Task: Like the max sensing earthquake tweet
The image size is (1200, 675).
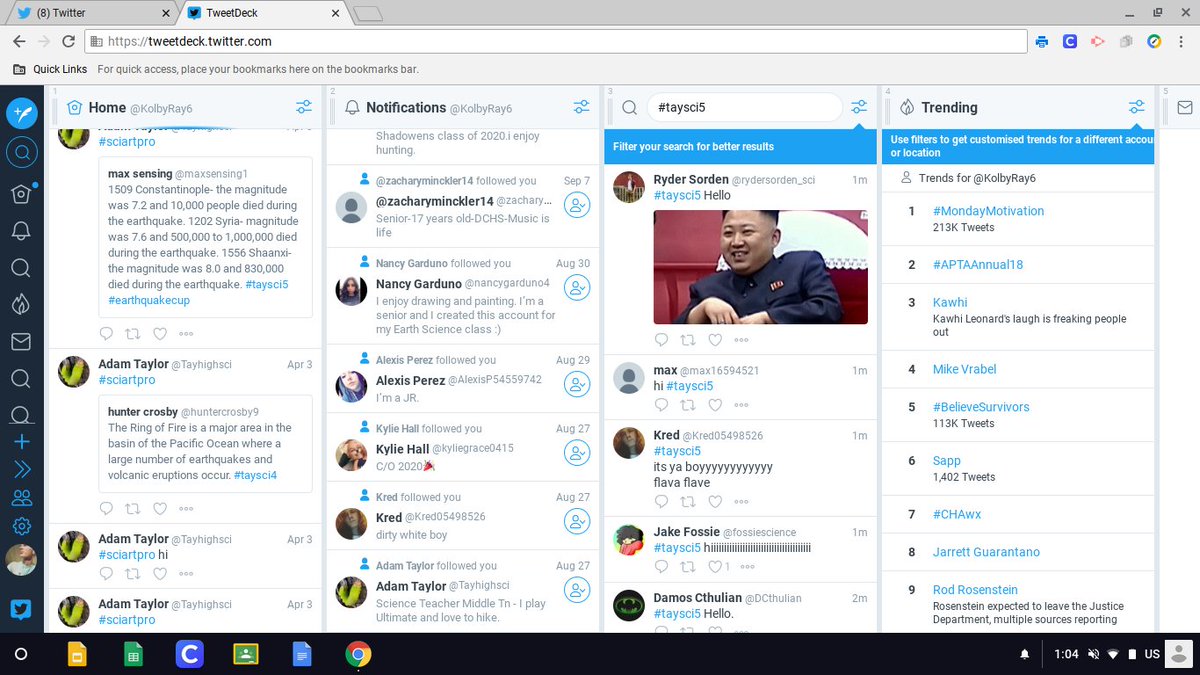Action: point(159,333)
